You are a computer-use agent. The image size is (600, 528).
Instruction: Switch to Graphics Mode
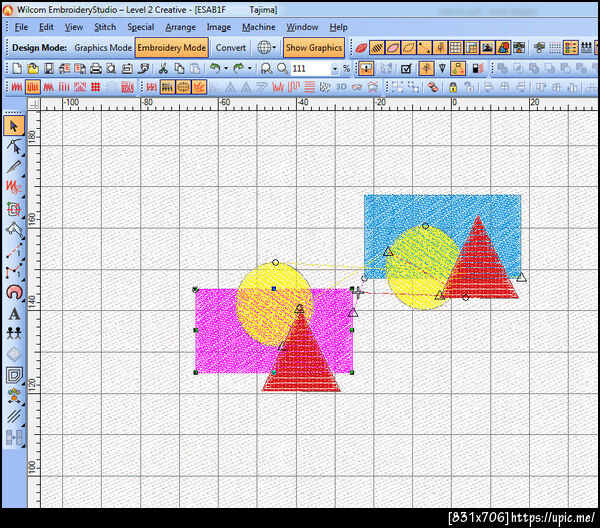tap(103, 48)
